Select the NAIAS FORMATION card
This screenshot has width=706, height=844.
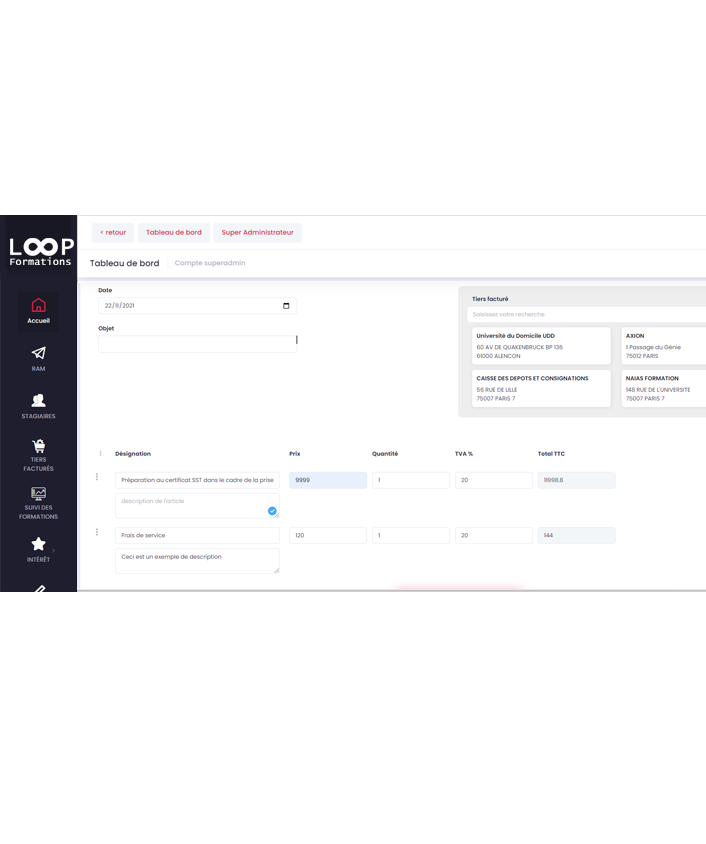[662, 388]
